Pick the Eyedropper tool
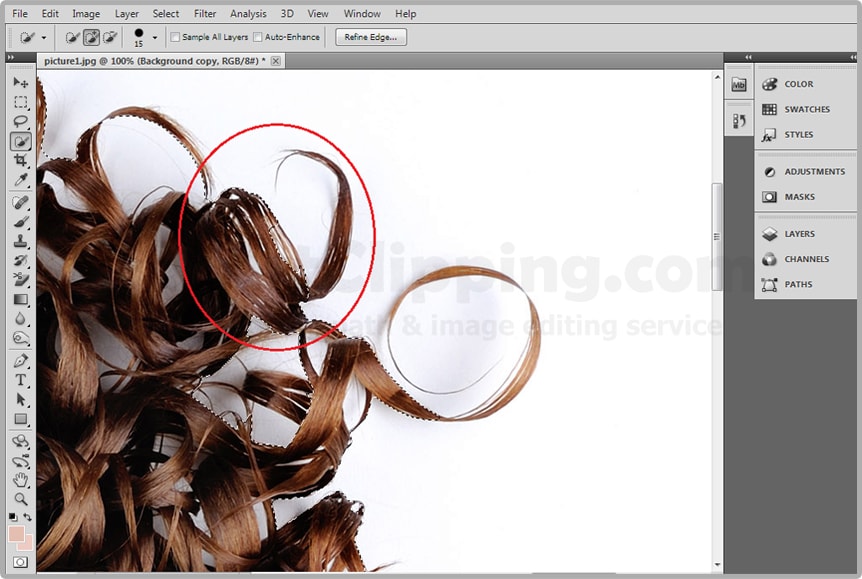The image size is (862, 579). coord(20,179)
